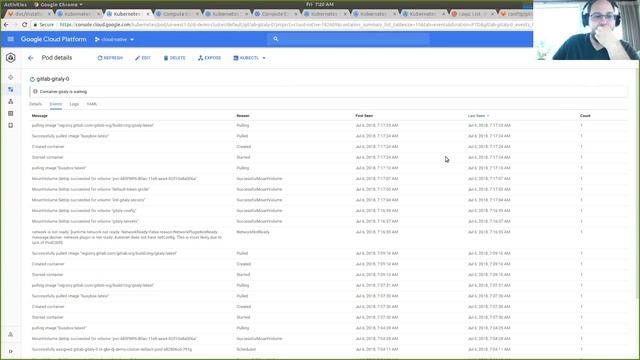The width and height of the screenshot is (640, 360).
Task: Click the MountVolume message for 'init-gitaly-secrets' volume
Action: click(89, 200)
